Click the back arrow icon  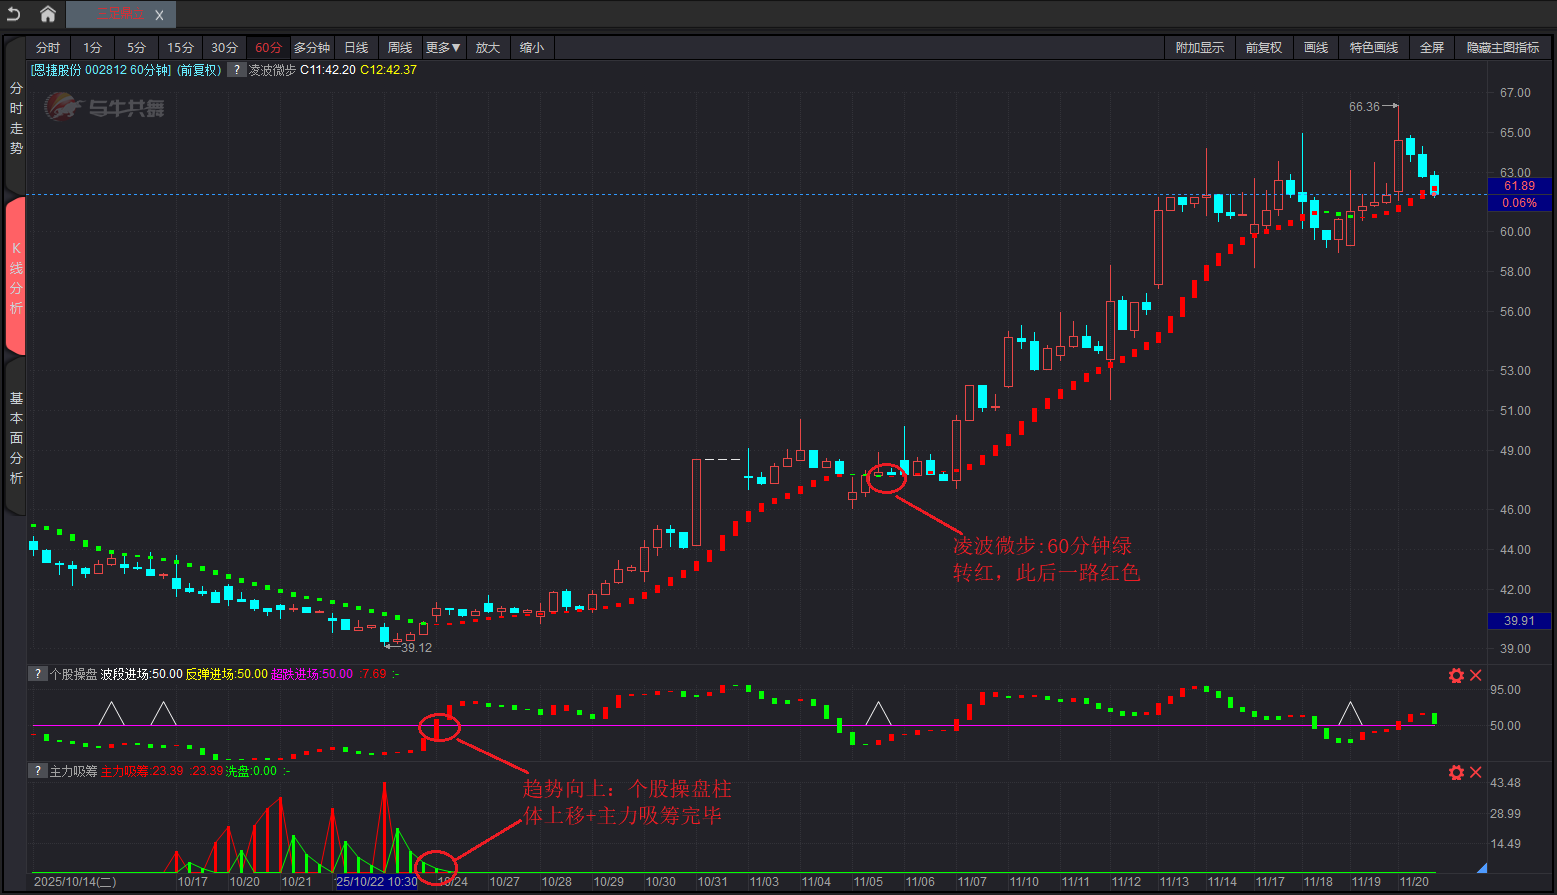[x=14, y=14]
